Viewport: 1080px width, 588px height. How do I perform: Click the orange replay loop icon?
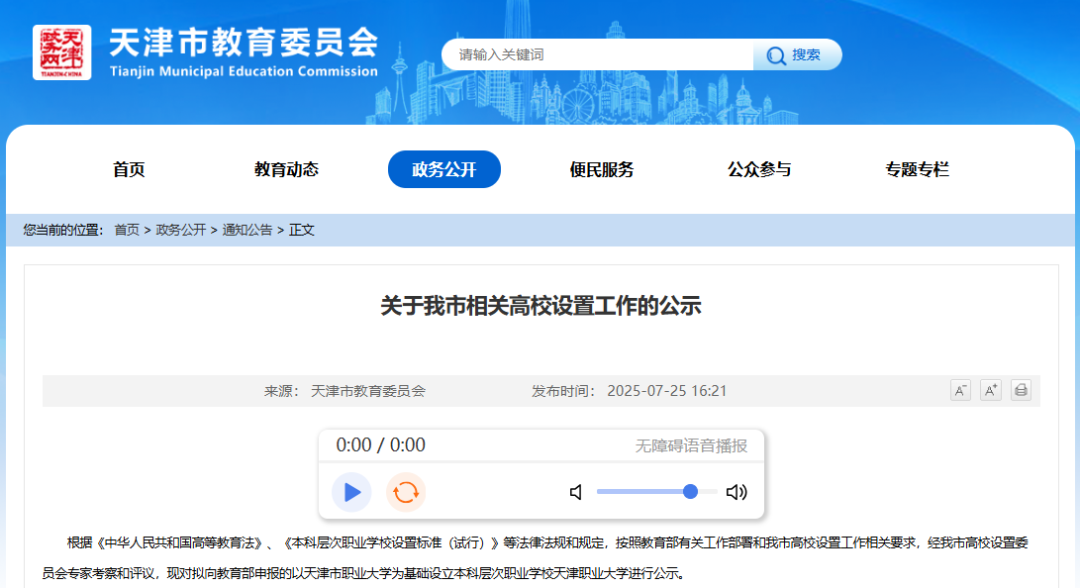click(404, 492)
